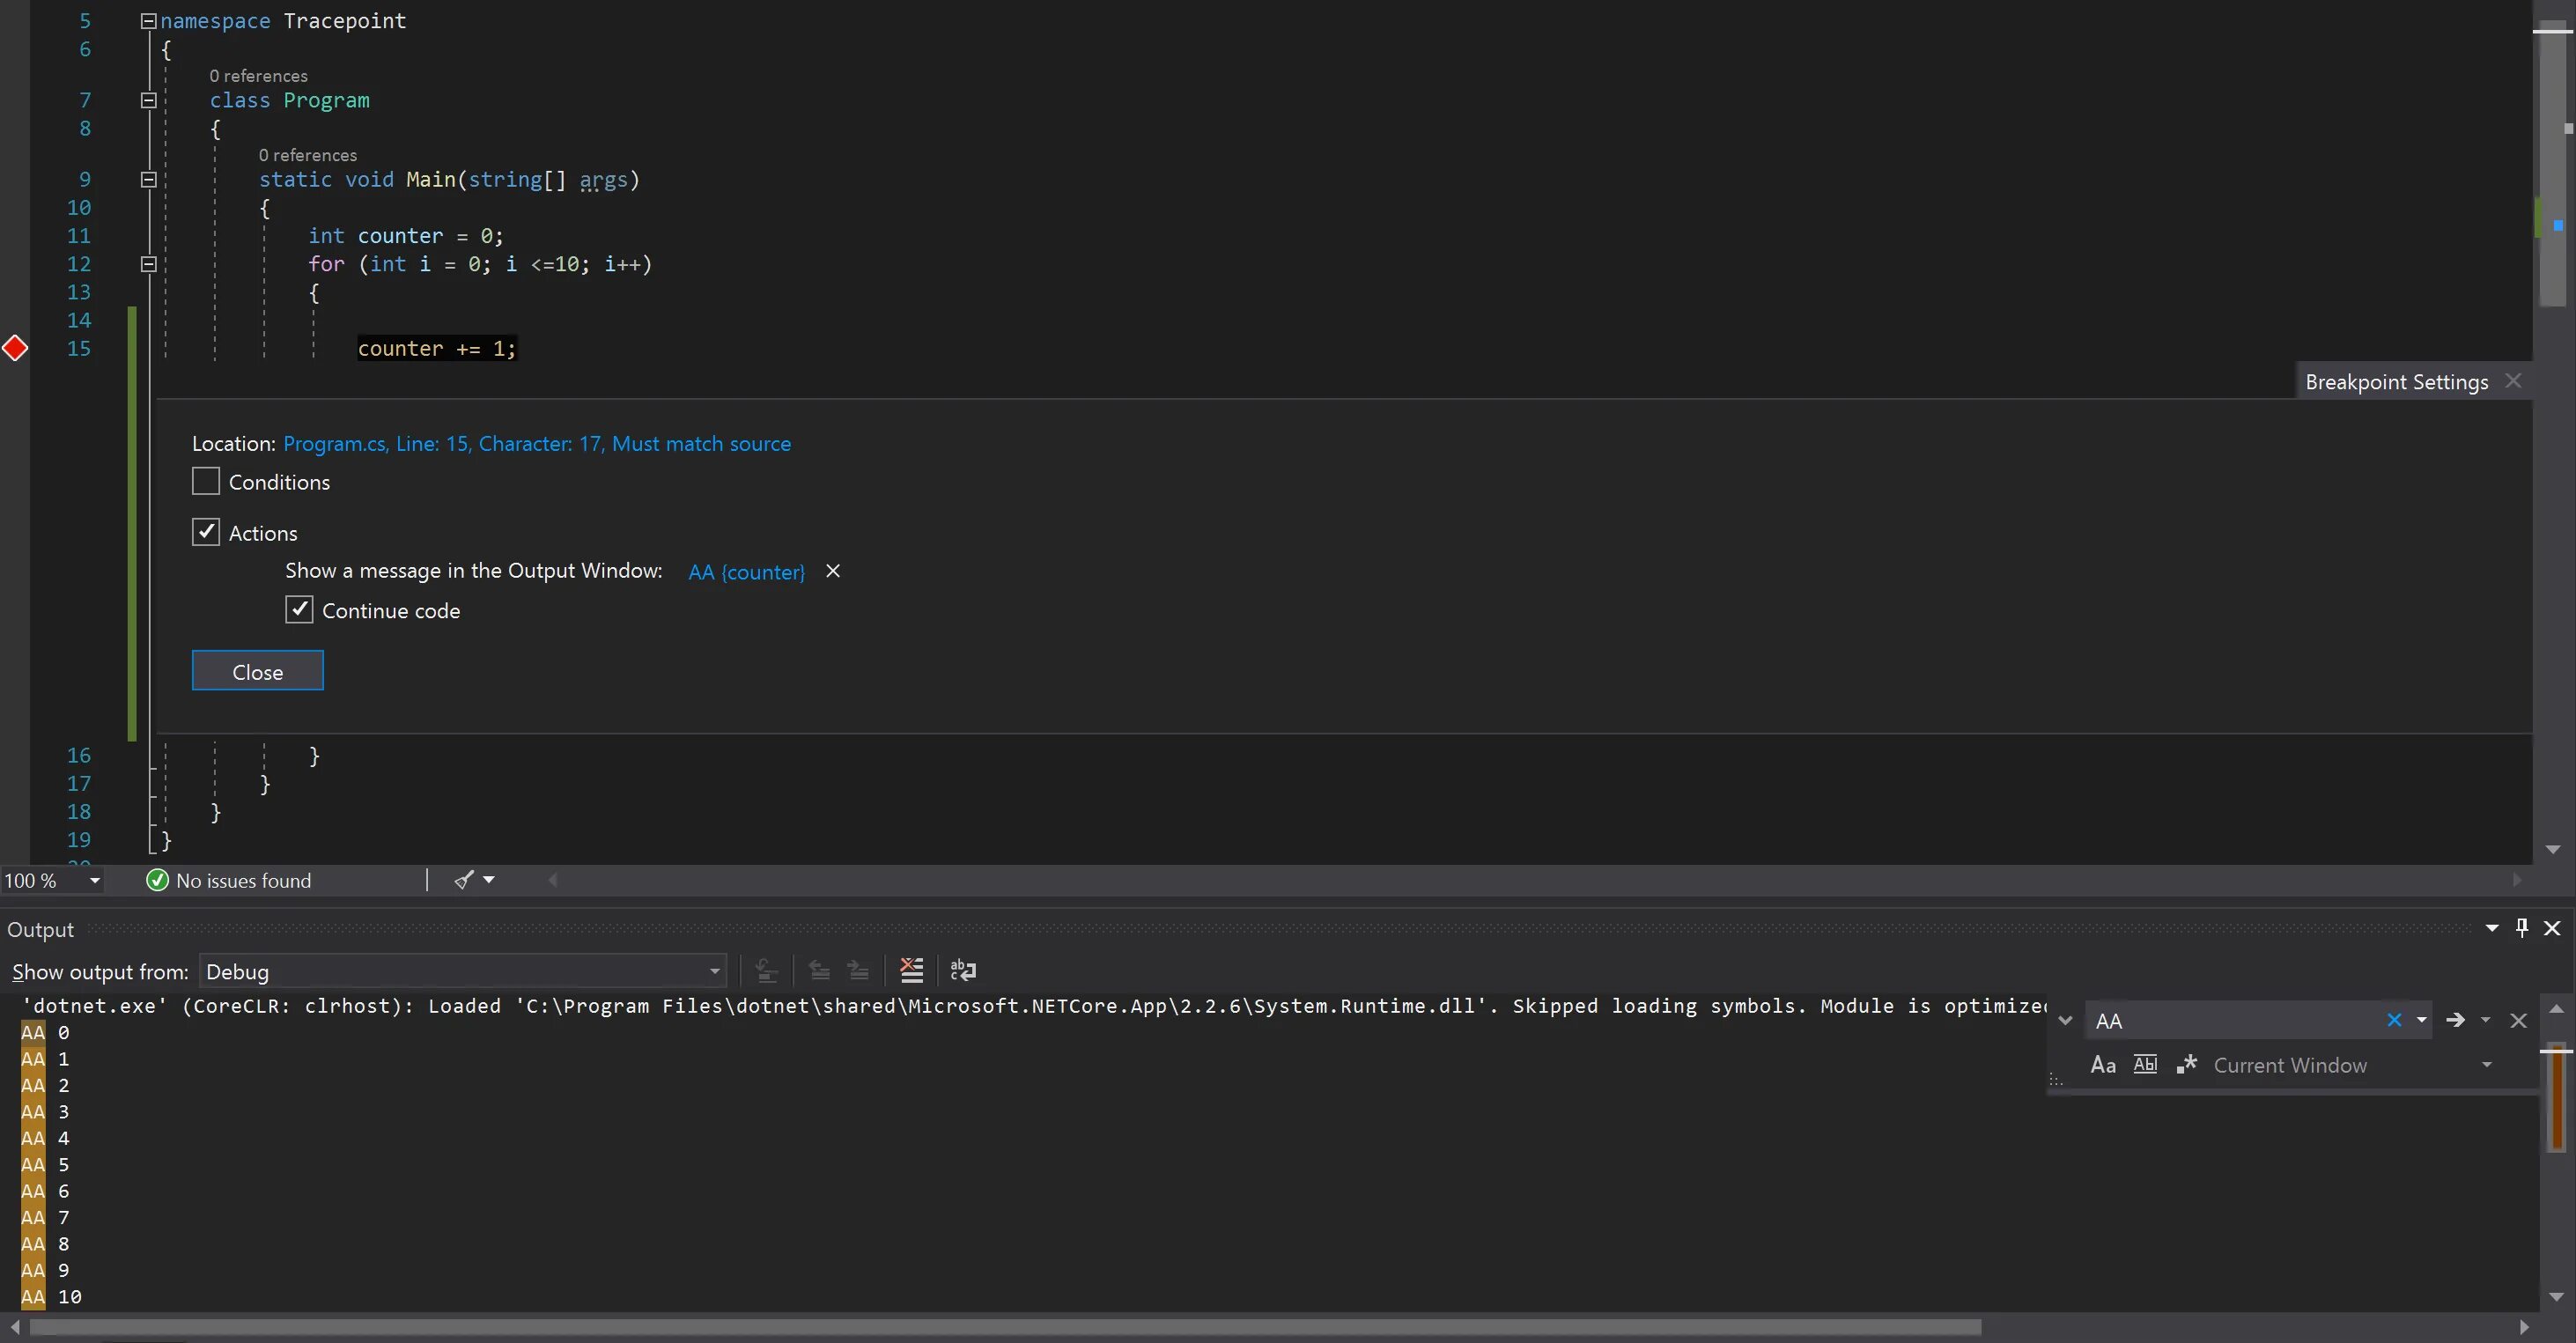
Task: Click the Close button in Breakpoint Settings
Action: (257, 671)
